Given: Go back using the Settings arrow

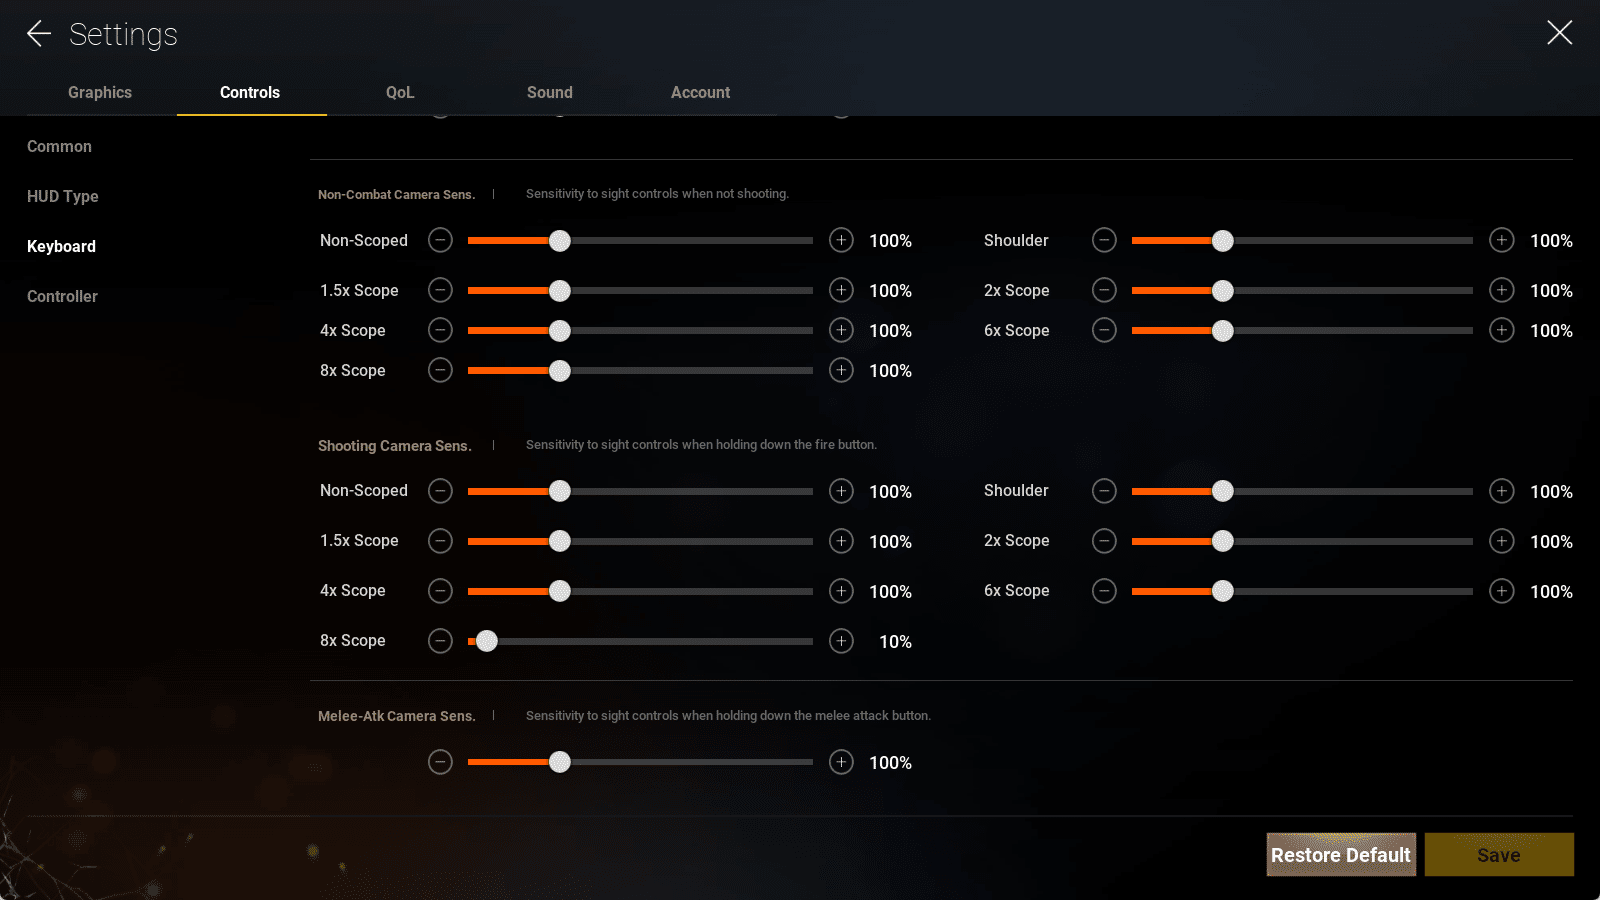Looking at the screenshot, I should (x=39, y=34).
